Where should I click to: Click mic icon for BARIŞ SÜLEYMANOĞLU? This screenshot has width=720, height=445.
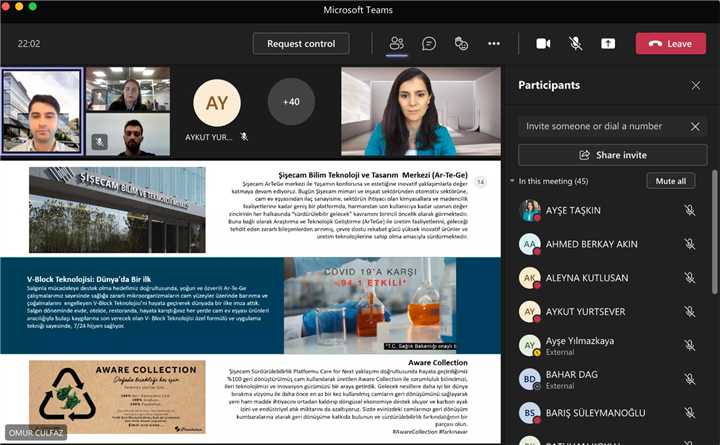[x=689, y=413]
